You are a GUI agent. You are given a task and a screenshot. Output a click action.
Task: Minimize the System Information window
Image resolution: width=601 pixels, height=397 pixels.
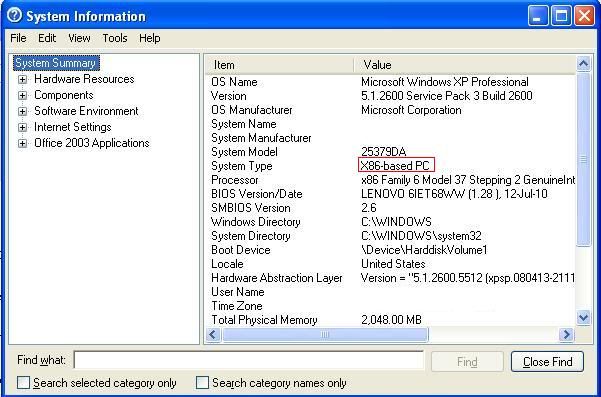(x=537, y=16)
